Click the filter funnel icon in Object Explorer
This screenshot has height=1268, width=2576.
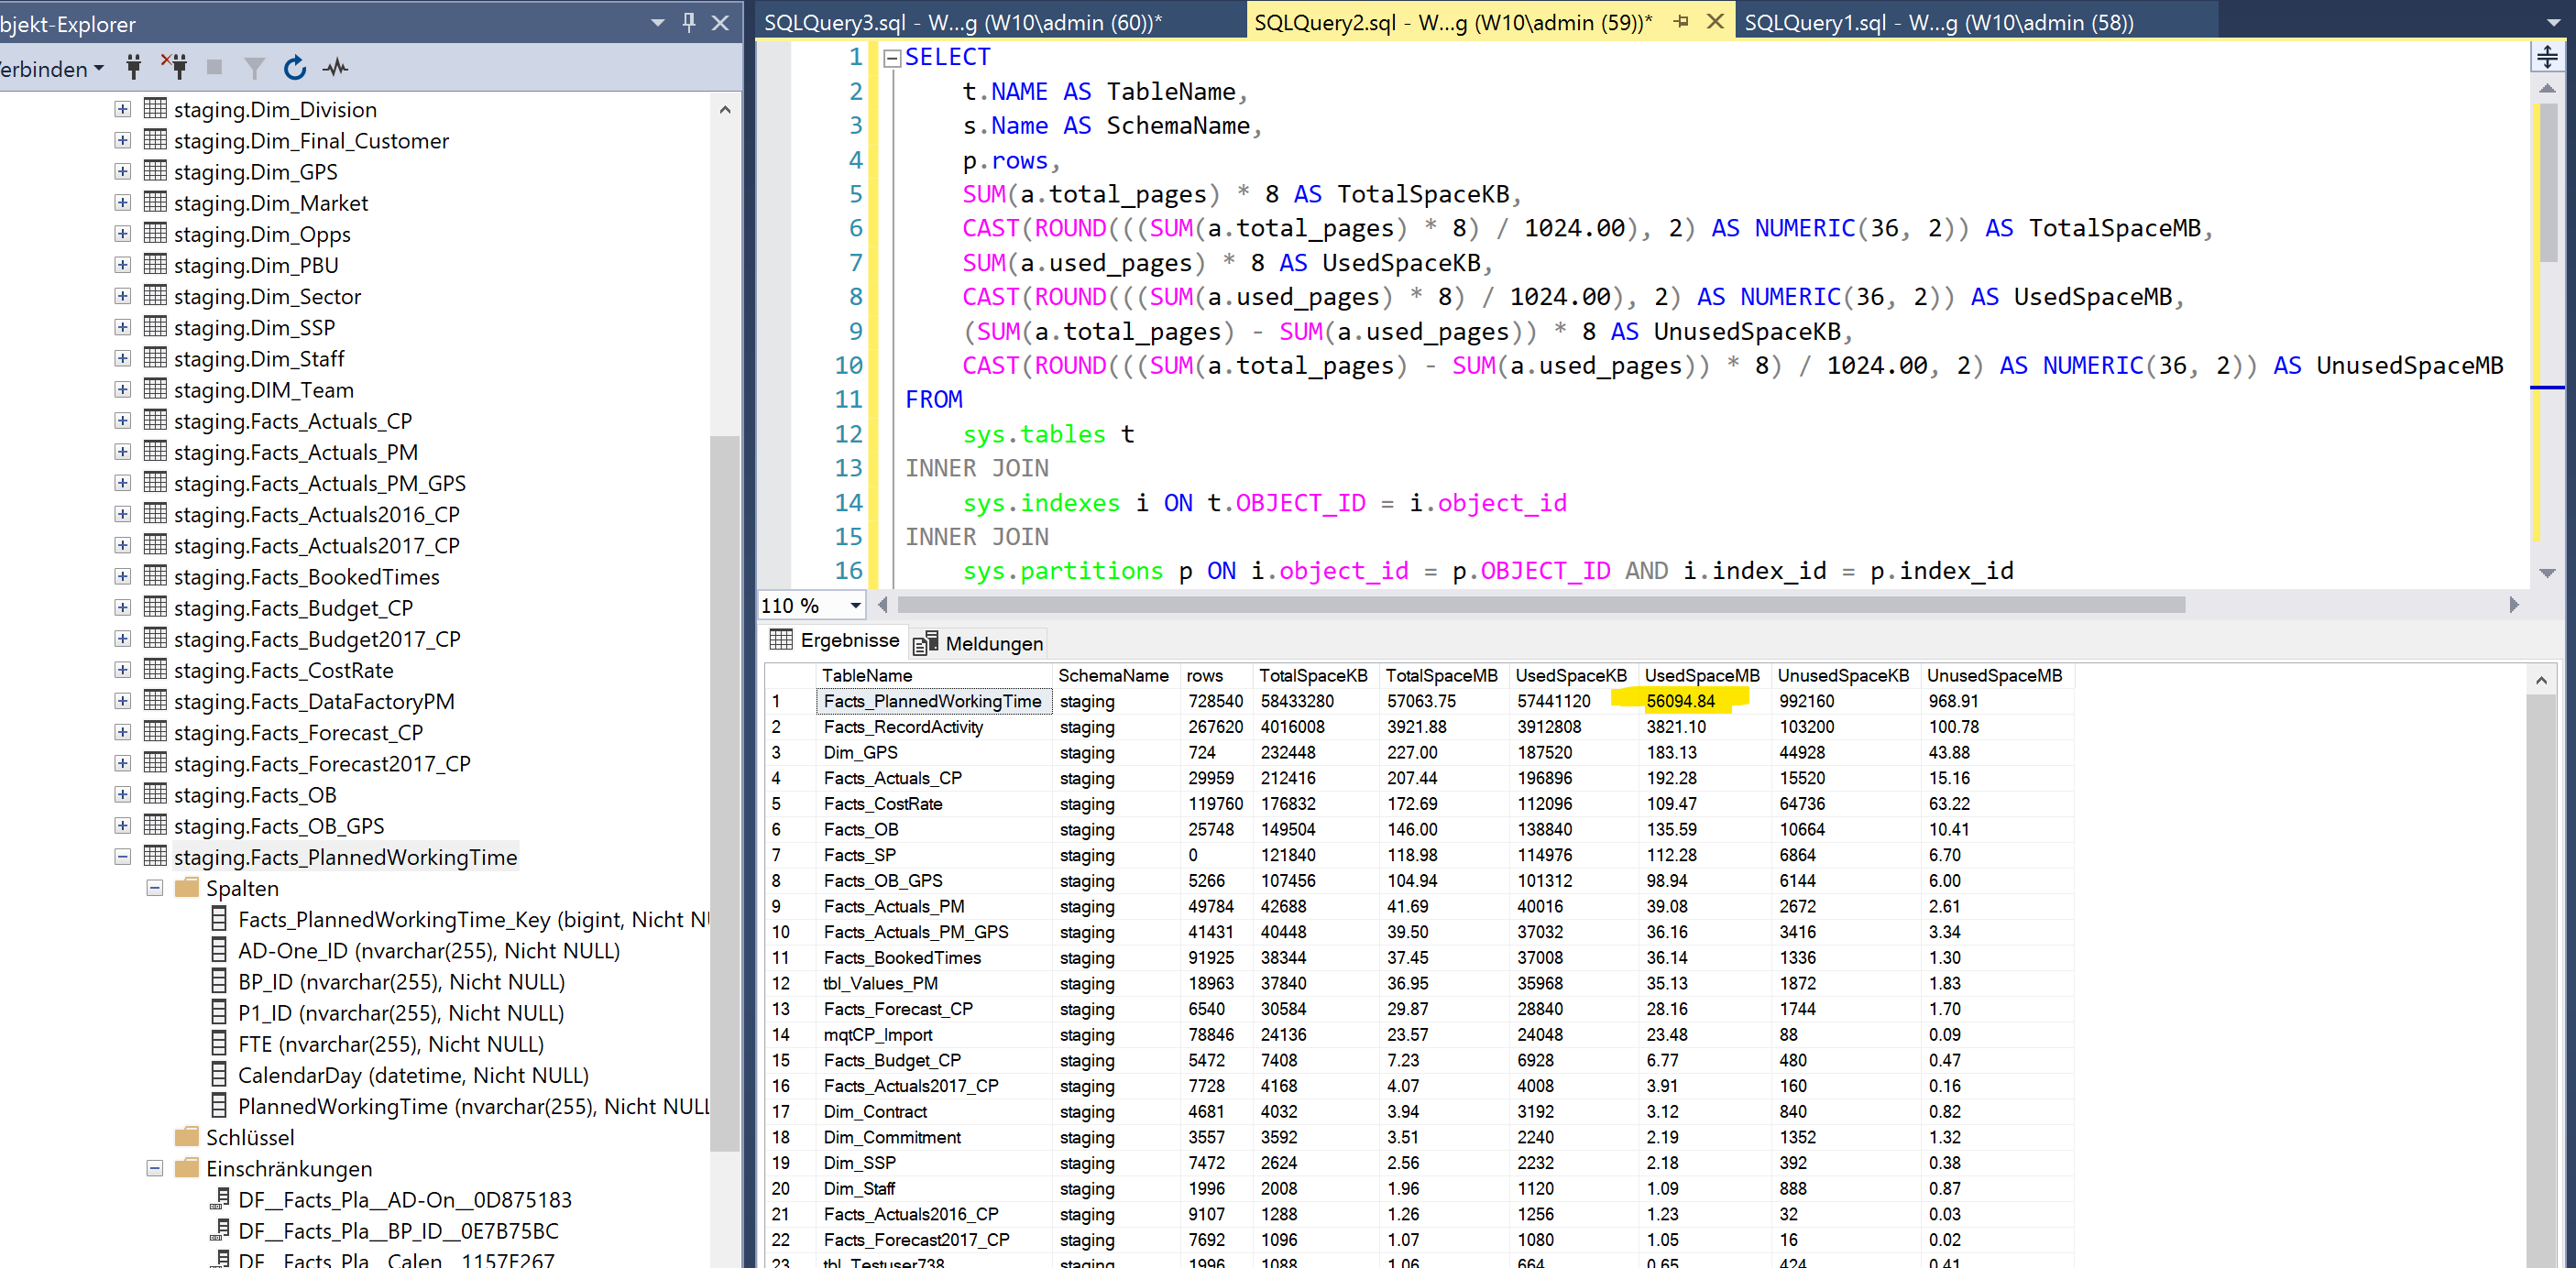(x=255, y=68)
